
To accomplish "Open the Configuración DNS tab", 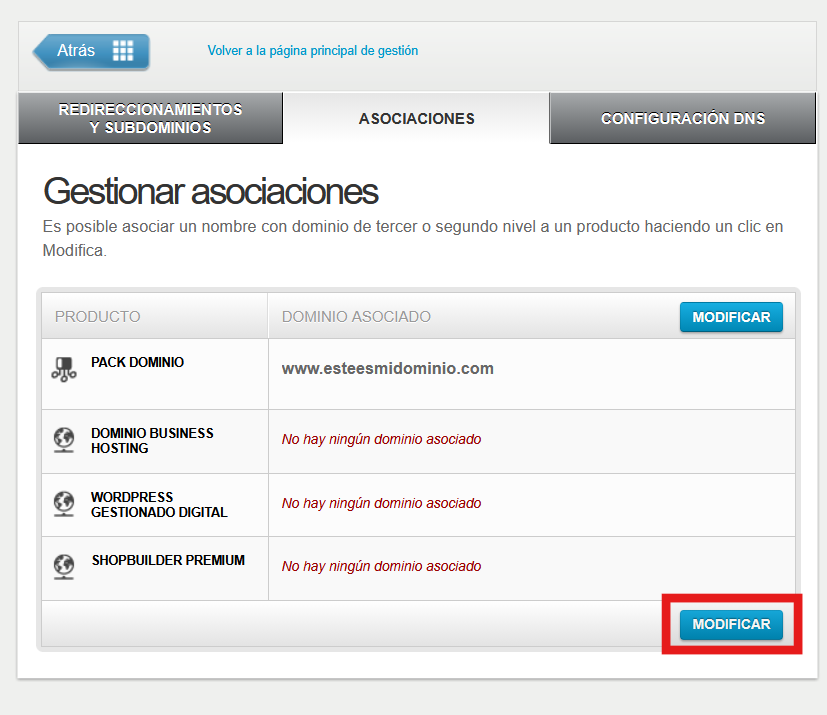I will pos(682,119).
